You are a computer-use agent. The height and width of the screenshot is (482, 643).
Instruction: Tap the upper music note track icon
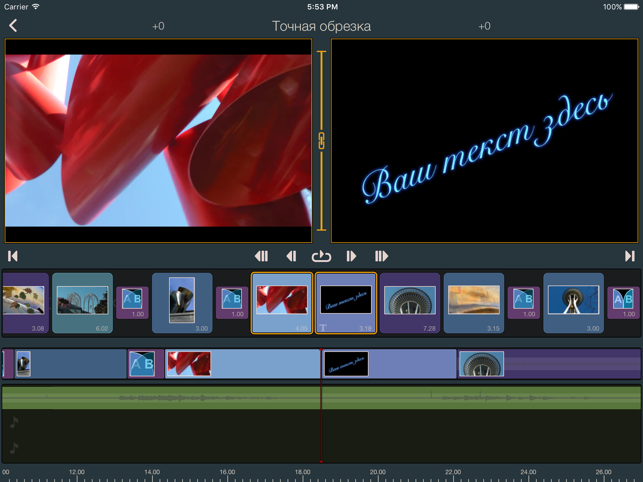pos(14,423)
